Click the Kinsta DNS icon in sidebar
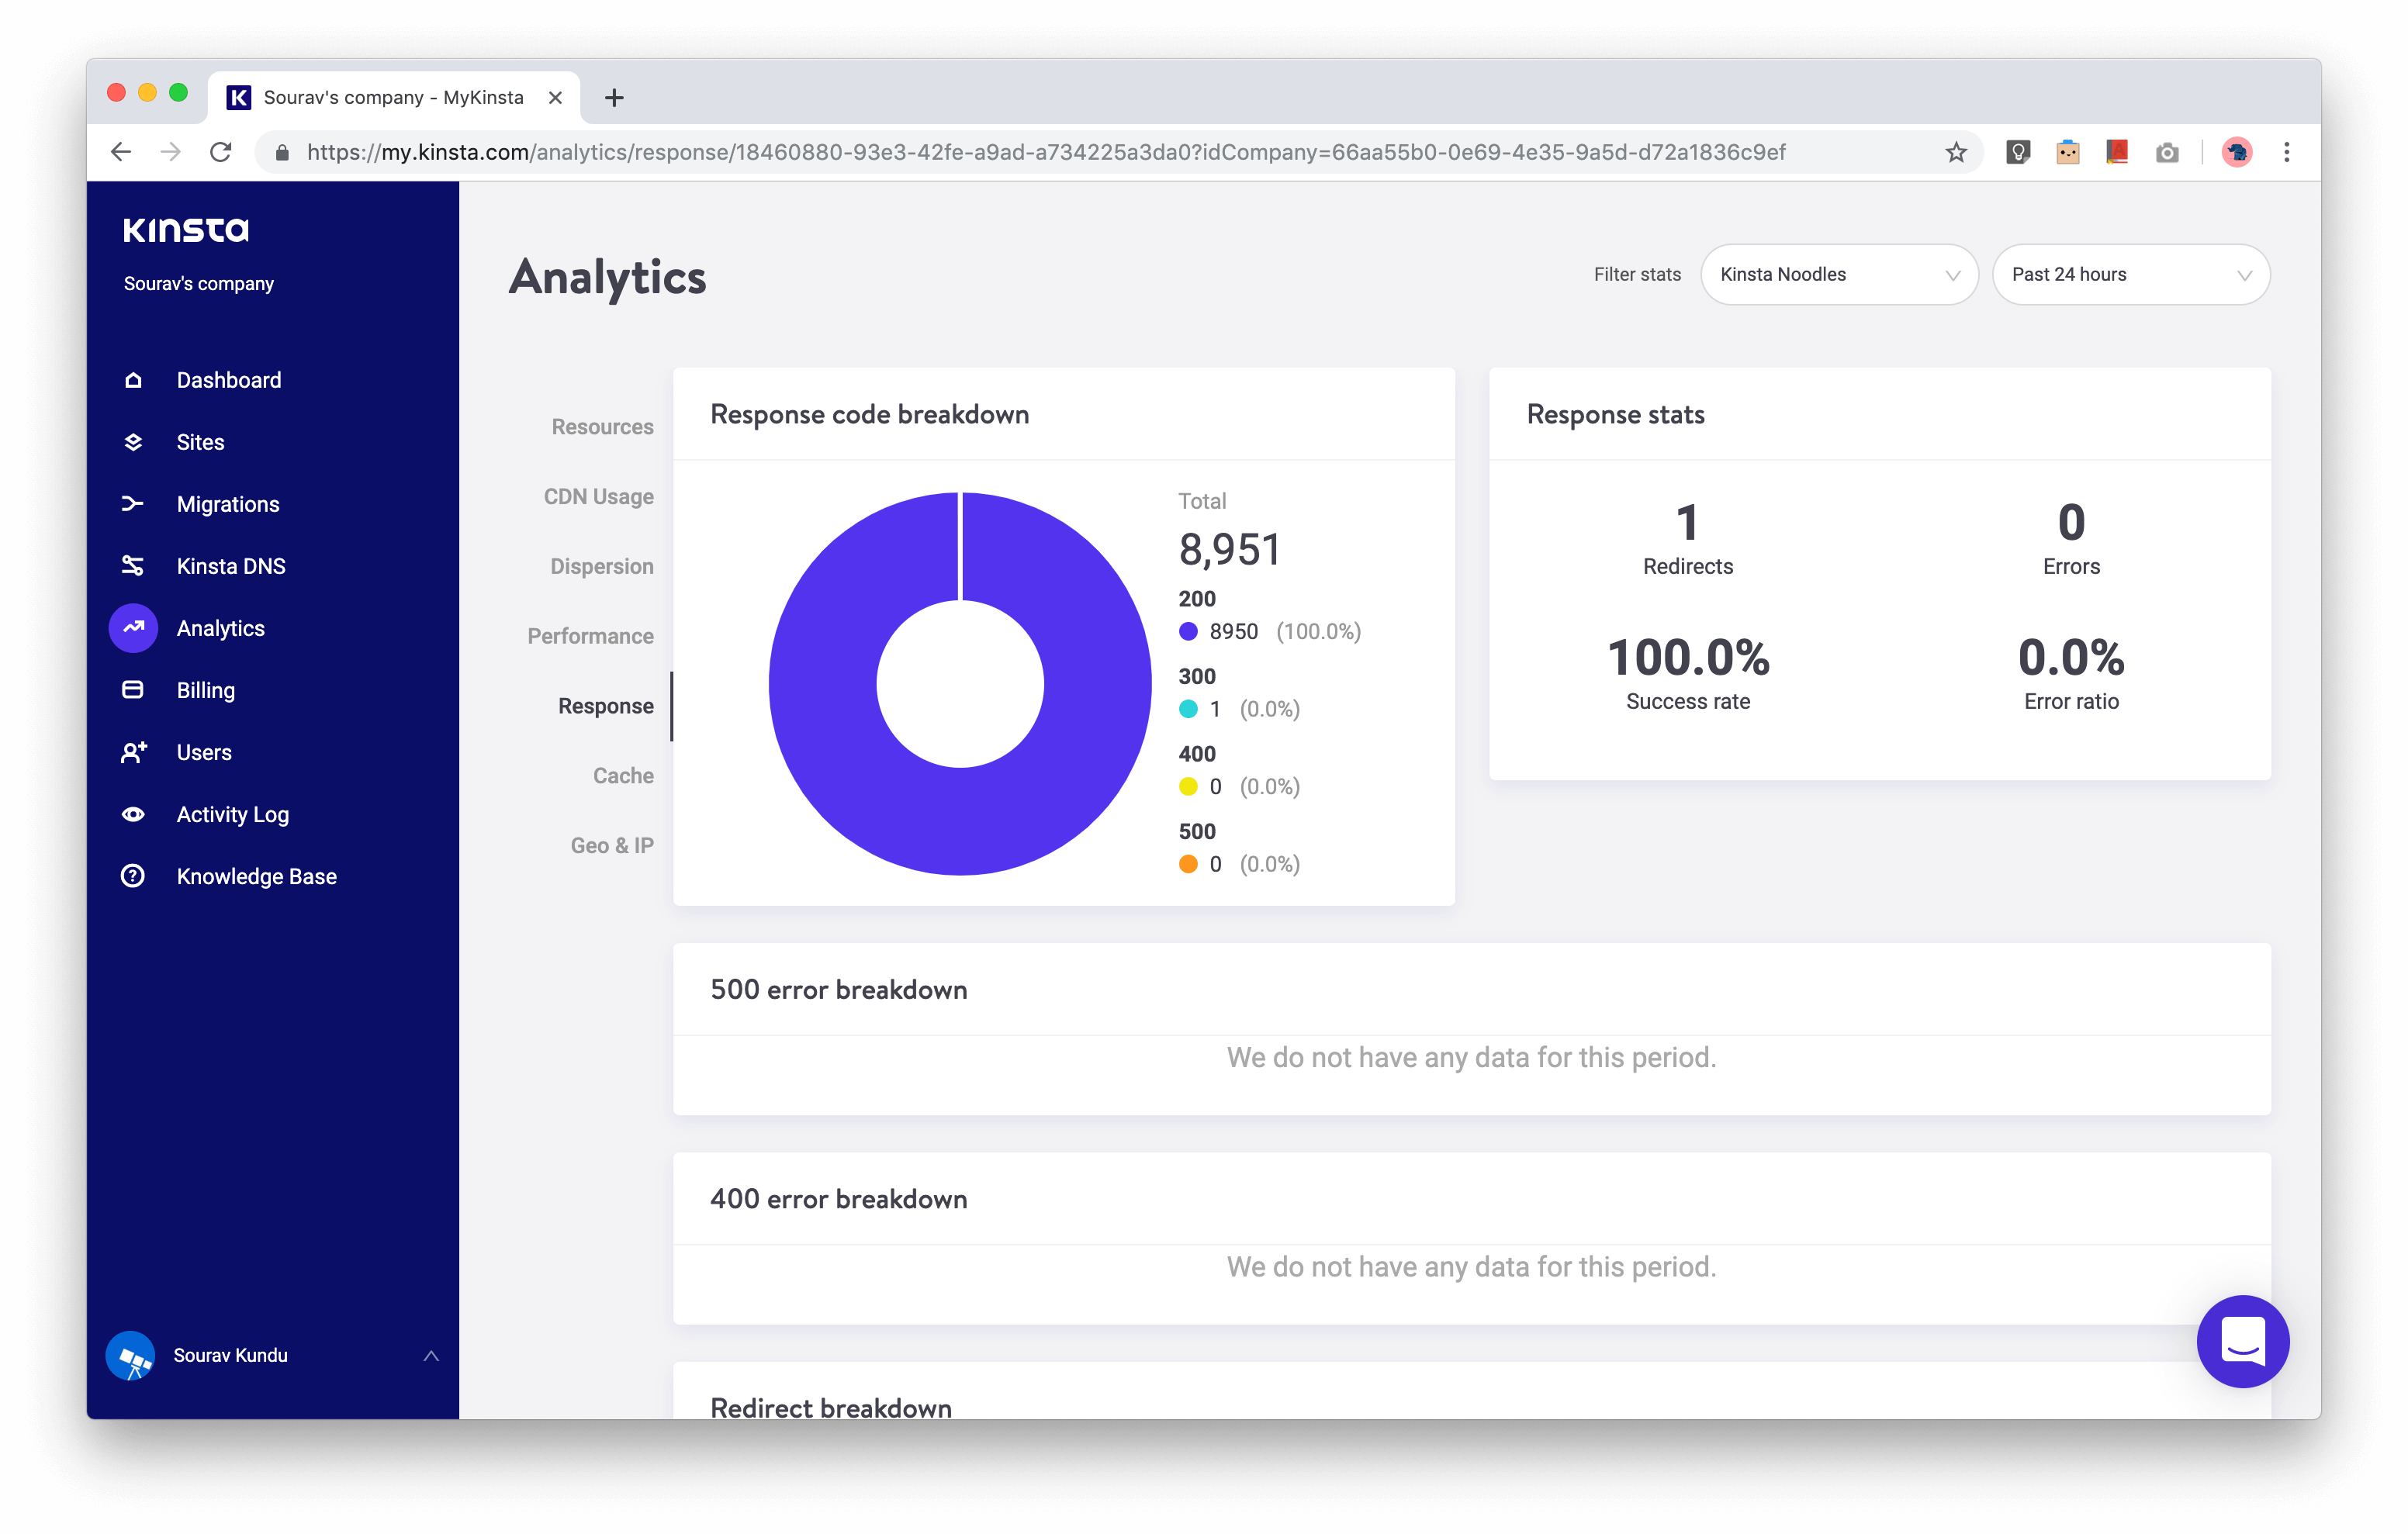Image resolution: width=2408 pixels, height=1534 pixels. (137, 565)
